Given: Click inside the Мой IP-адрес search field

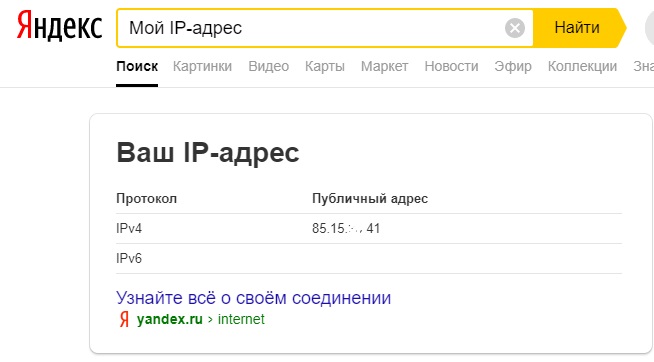Looking at the screenshot, I should point(311,28).
